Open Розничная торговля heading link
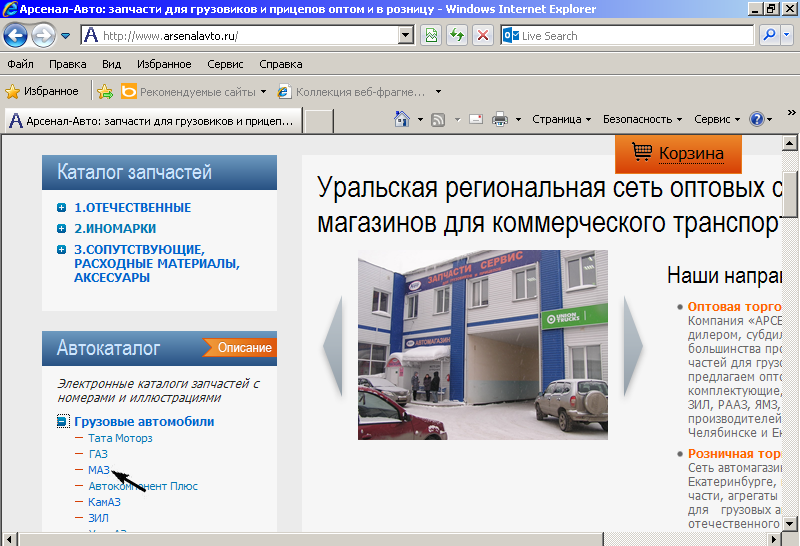This screenshot has width=800, height=546. point(734,454)
